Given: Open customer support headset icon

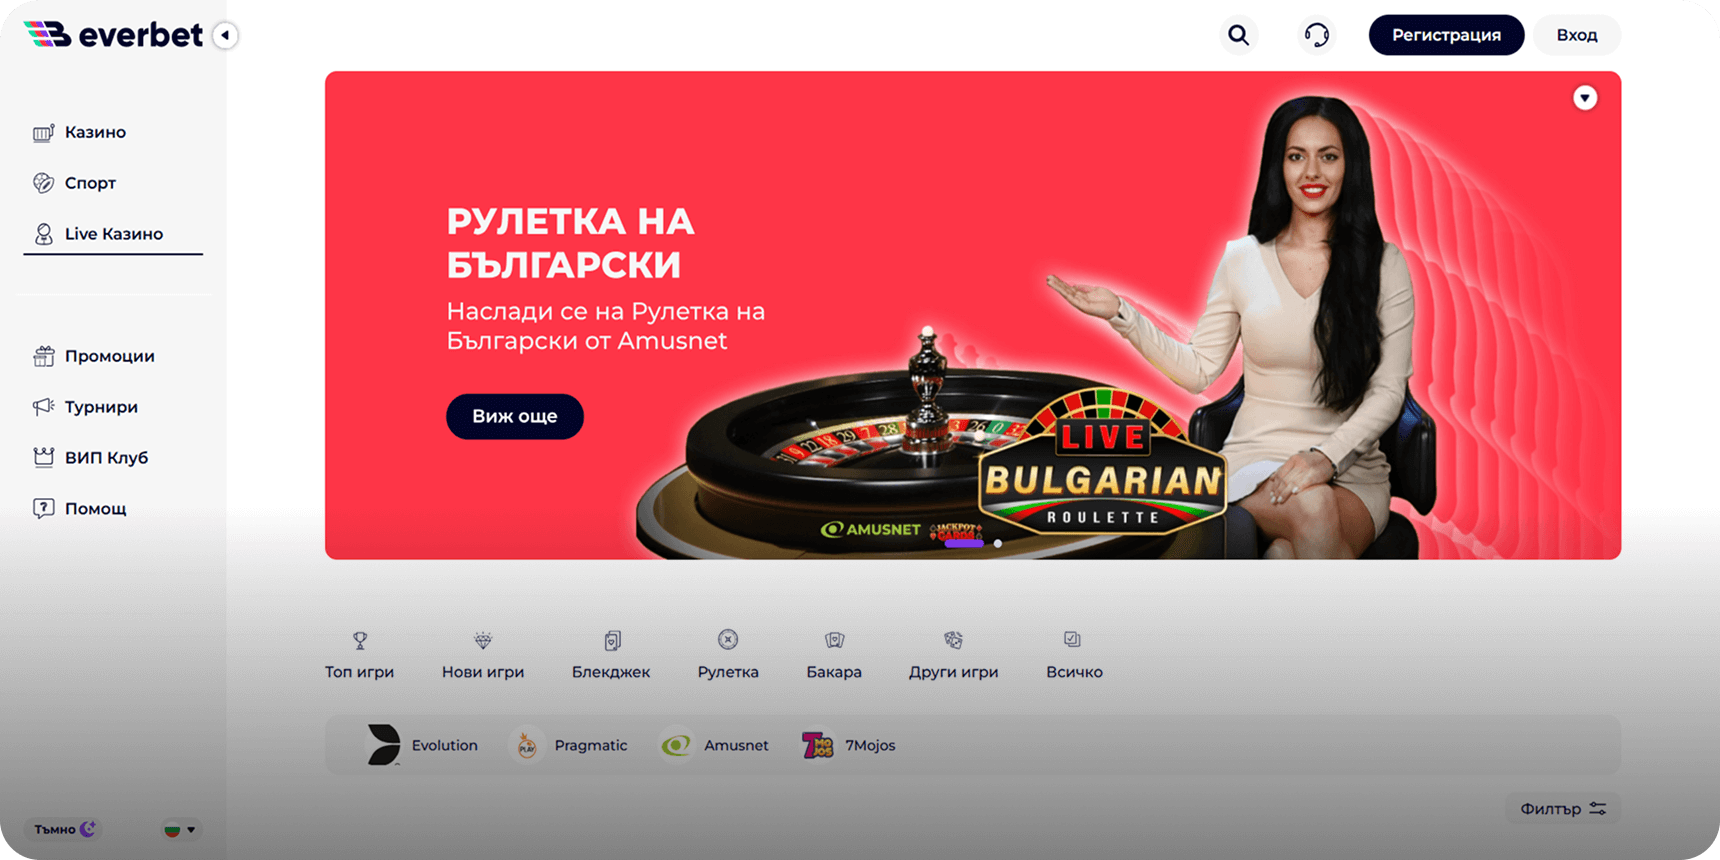Looking at the screenshot, I should pyautogui.click(x=1317, y=35).
